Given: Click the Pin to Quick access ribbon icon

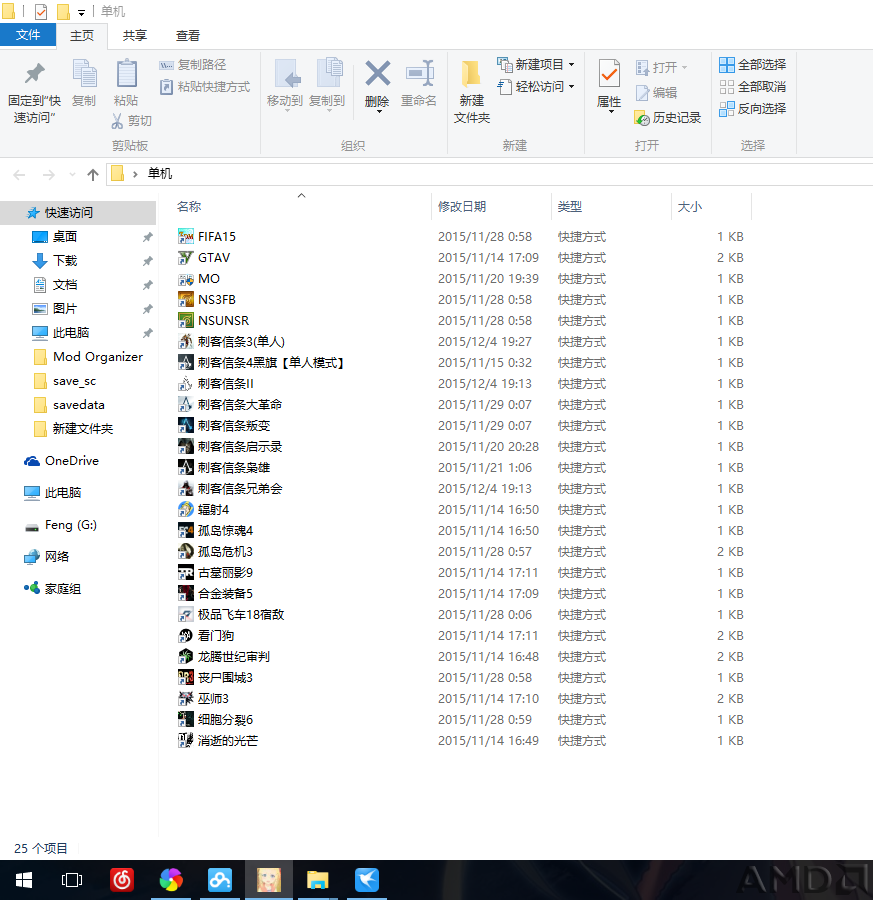Looking at the screenshot, I should click(34, 73).
